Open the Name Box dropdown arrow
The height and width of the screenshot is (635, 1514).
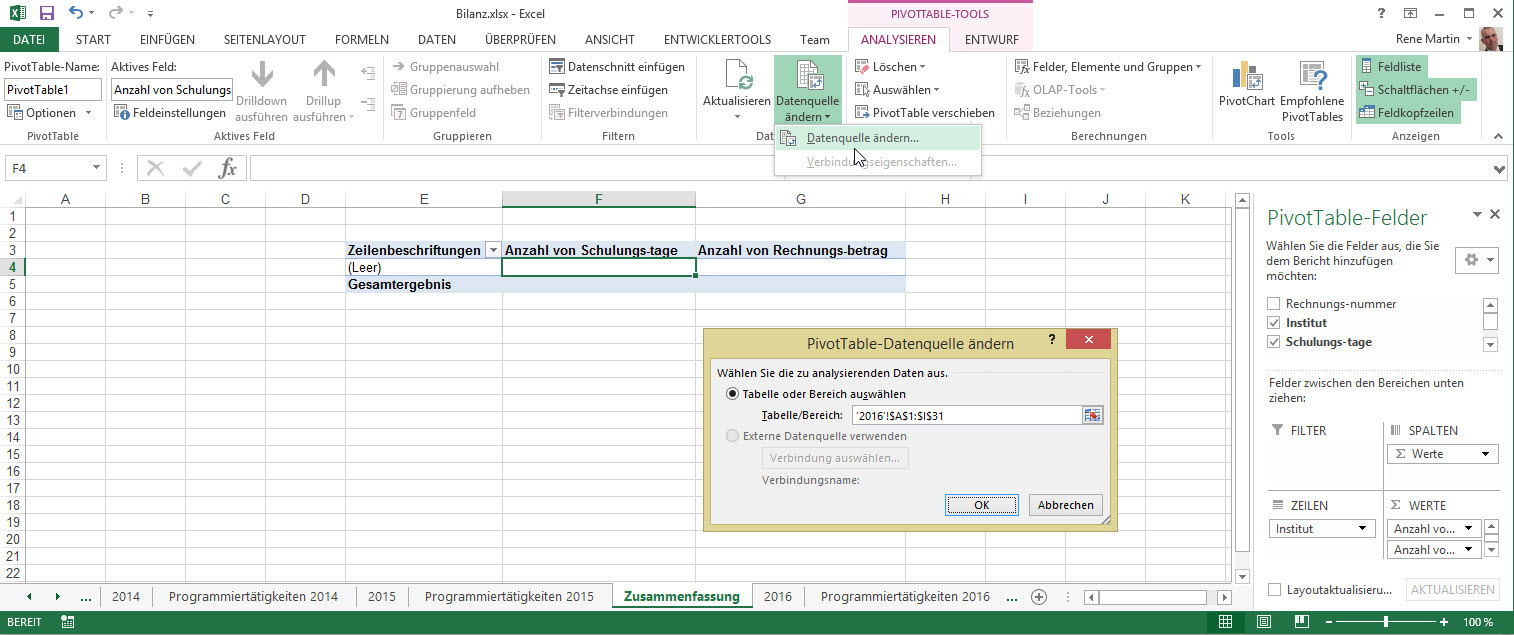click(97, 168)
